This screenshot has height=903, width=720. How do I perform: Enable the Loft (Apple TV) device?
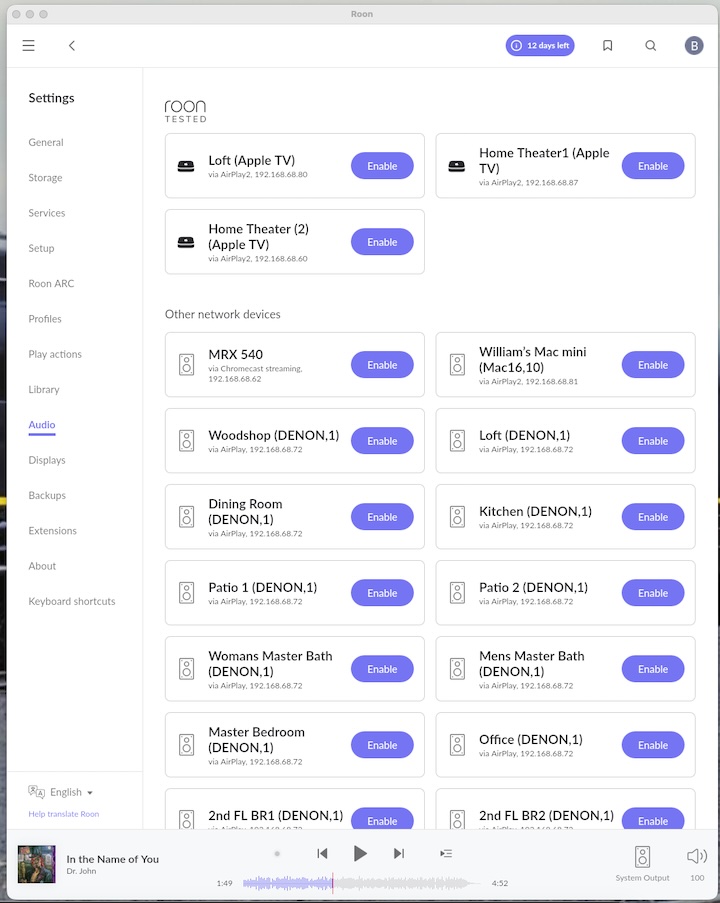point(382,166)
